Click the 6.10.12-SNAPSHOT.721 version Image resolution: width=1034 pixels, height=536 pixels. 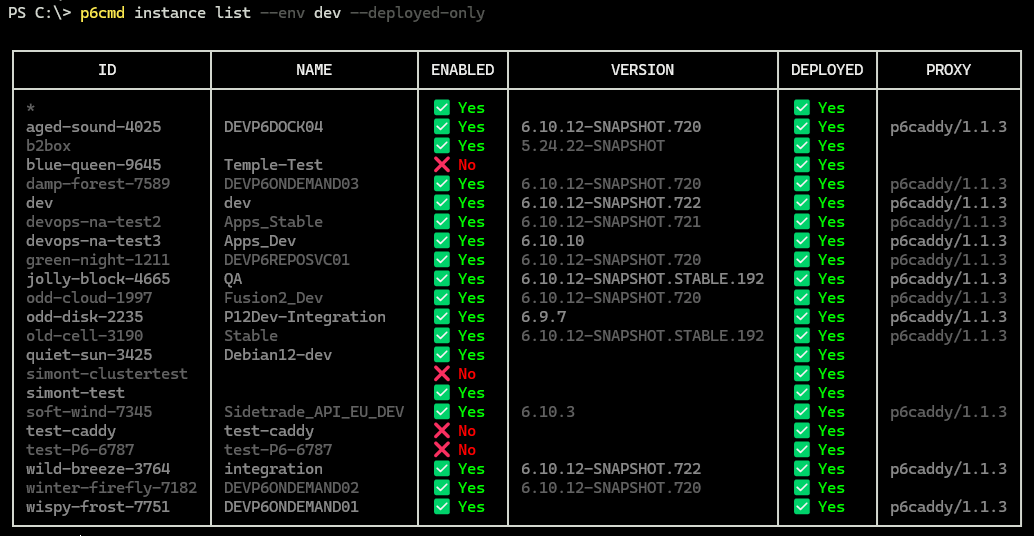click(x=611, y=222)
